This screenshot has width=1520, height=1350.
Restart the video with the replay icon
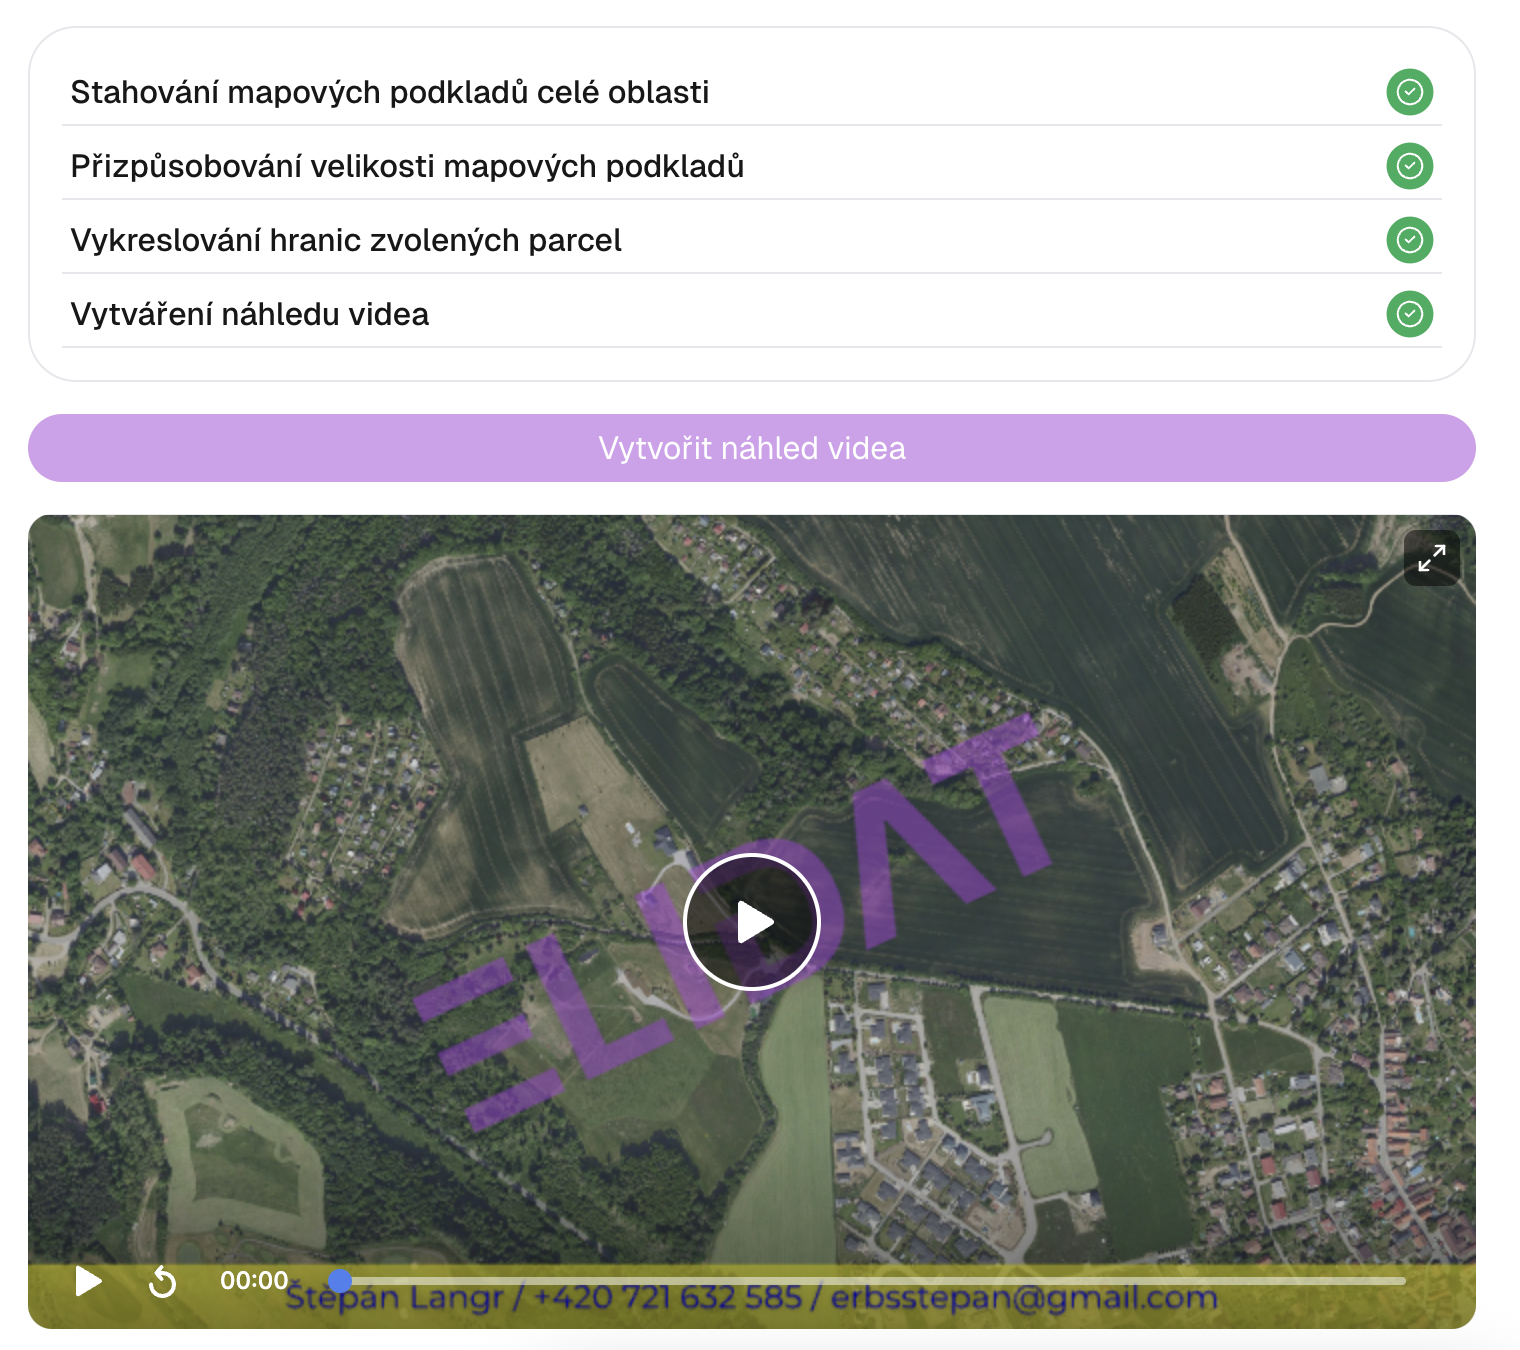point(162,1281)
